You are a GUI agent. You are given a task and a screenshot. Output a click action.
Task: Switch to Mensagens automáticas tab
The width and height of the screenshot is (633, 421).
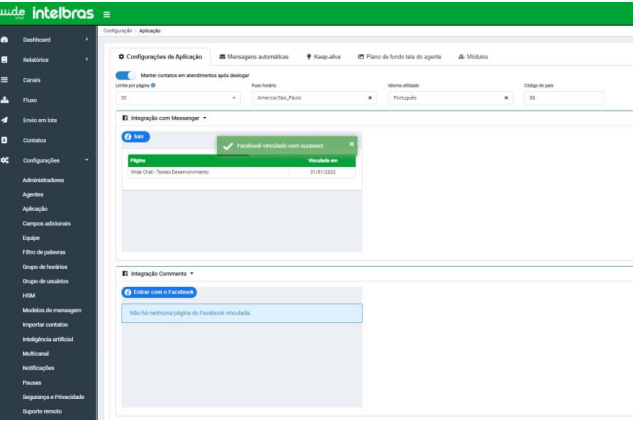point(254,57)
